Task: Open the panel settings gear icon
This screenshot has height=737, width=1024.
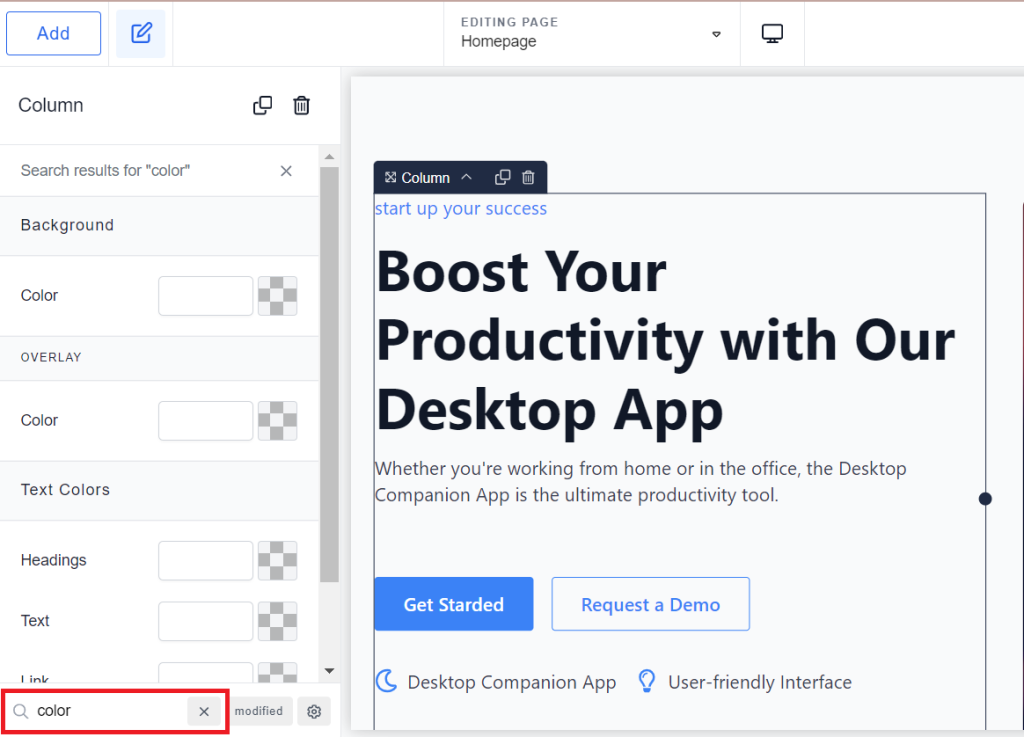Action: coord(314,711)
